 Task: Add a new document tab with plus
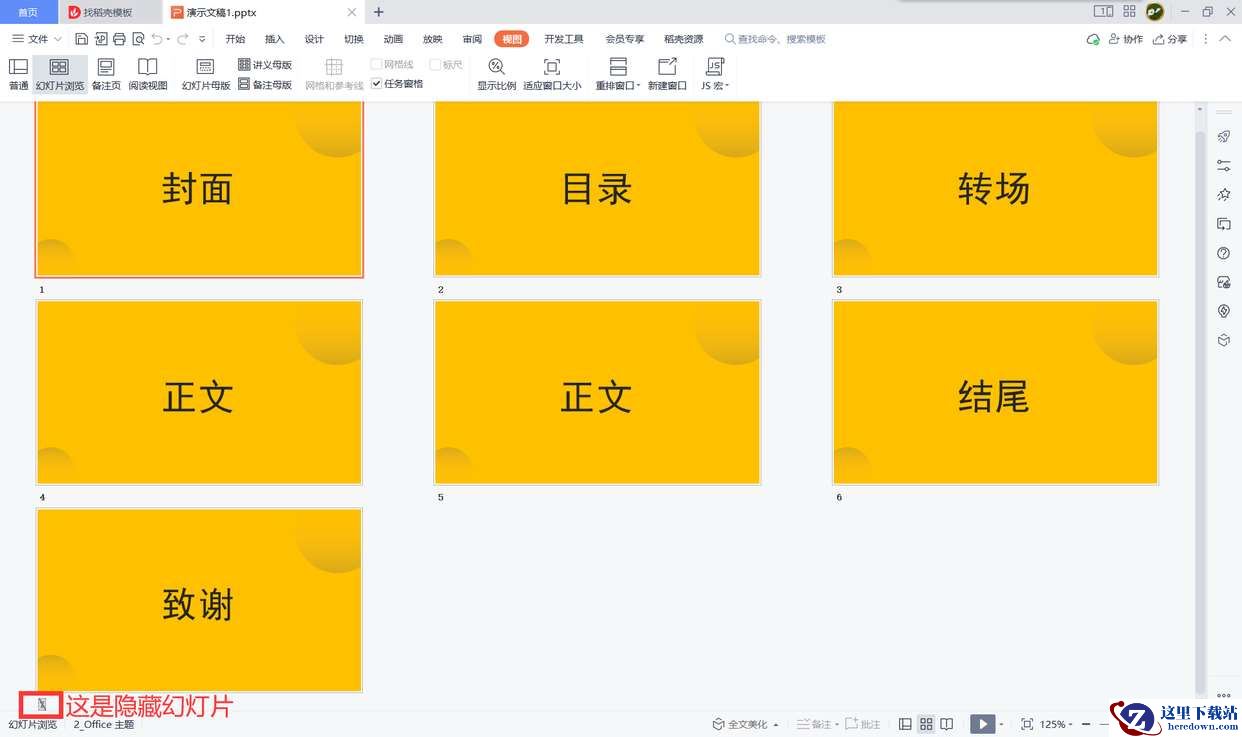point(378,12)
